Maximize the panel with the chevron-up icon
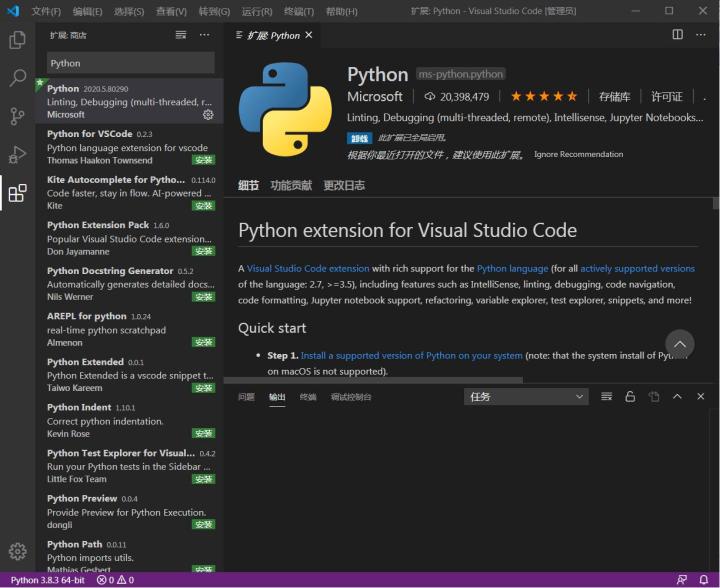The width and height of the screenshot is (720, 588). click(677, 397)
